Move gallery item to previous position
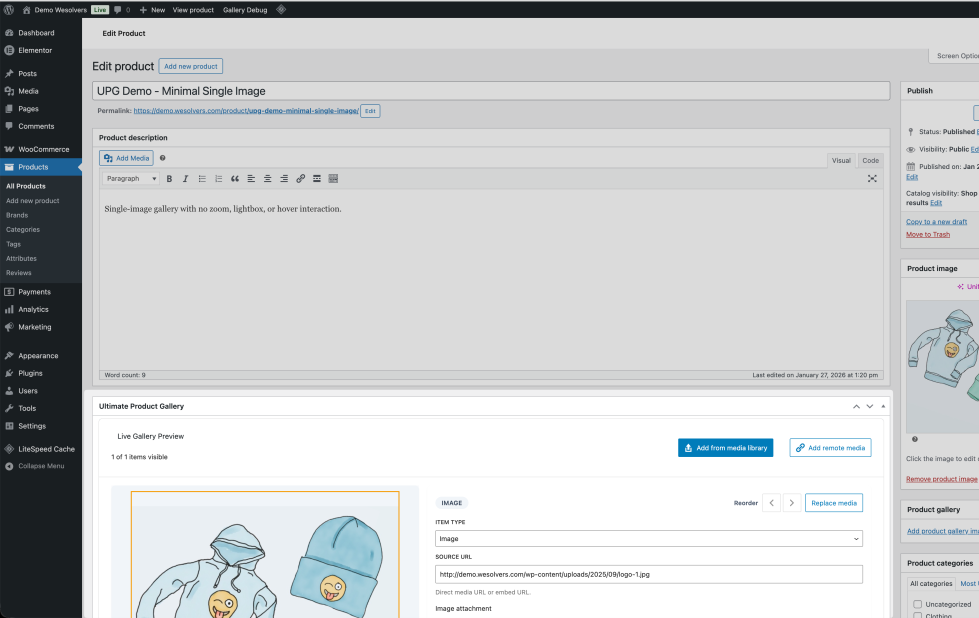The height and width of the screenshot is (618, 979). pyautogui.click(x=771, y=503)
